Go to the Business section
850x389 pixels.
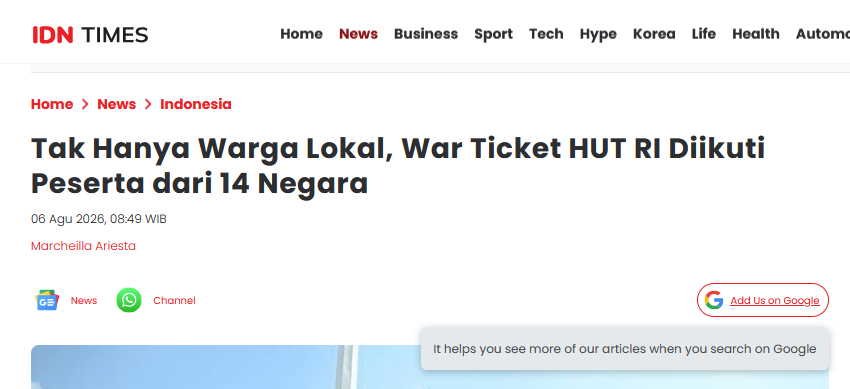point(426,34)
